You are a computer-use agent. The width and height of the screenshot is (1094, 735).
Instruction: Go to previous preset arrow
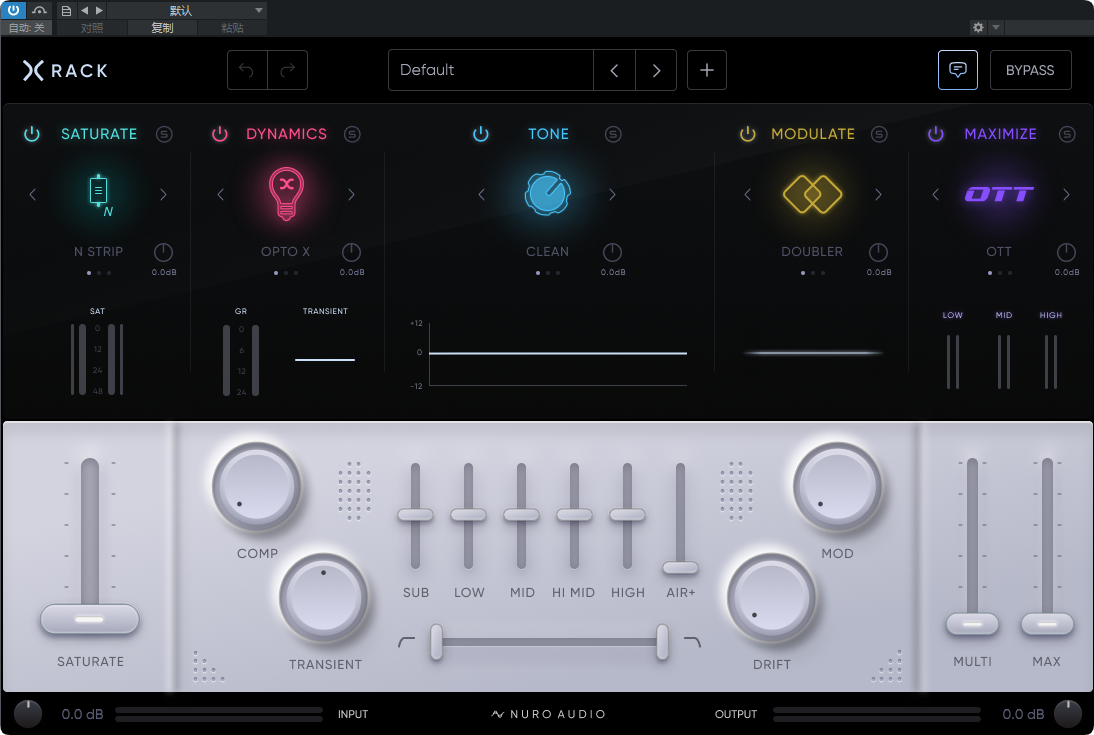614,70
